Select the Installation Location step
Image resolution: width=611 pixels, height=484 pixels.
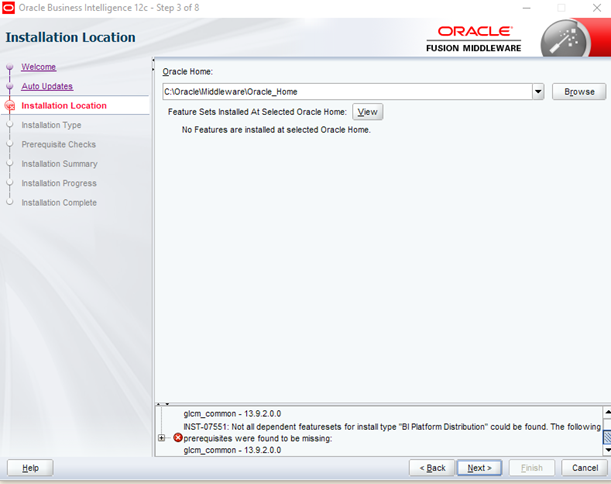(x=64, y=106)
